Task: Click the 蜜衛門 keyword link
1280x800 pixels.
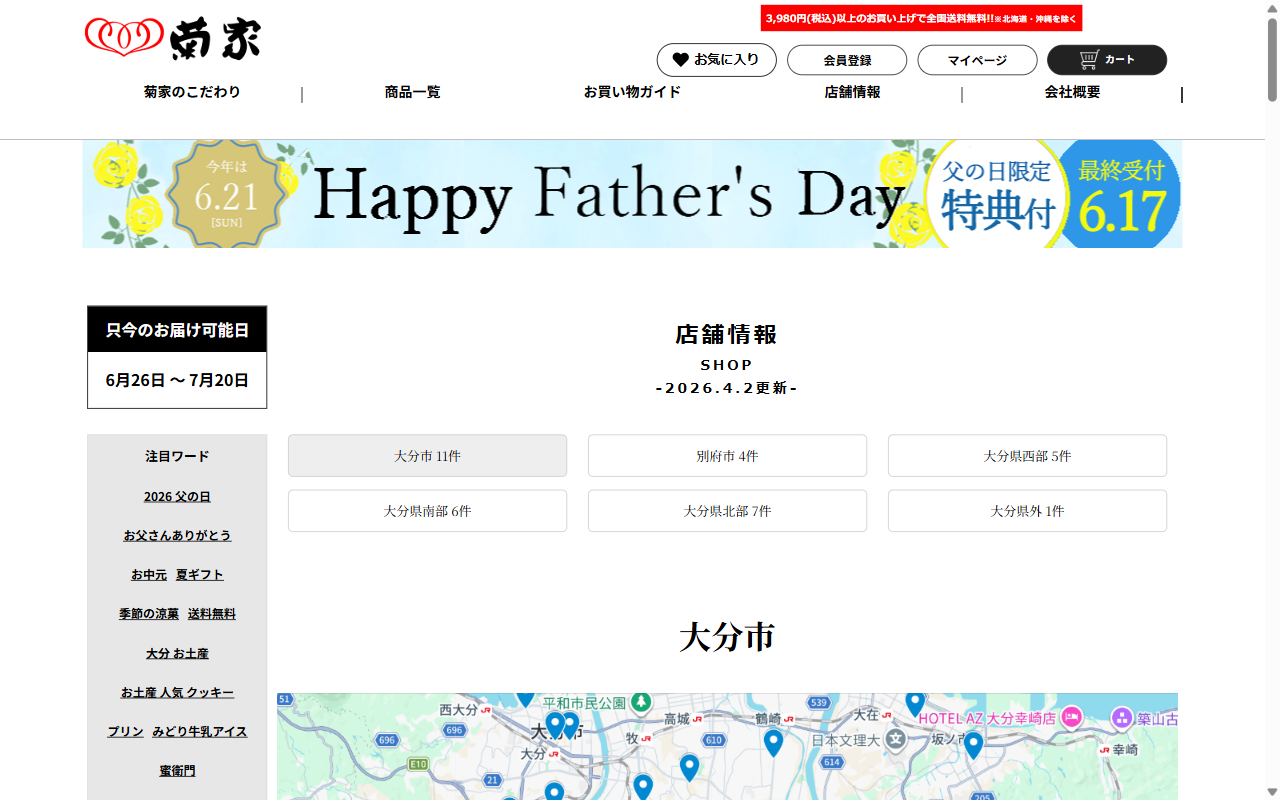Action: [x=177, y=771]
